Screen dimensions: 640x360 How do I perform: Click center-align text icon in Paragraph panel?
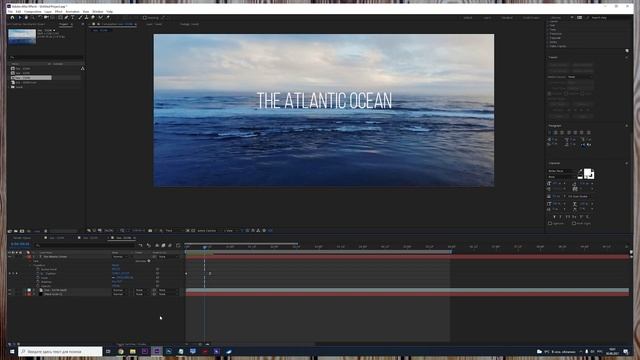[x=556, y=133]
